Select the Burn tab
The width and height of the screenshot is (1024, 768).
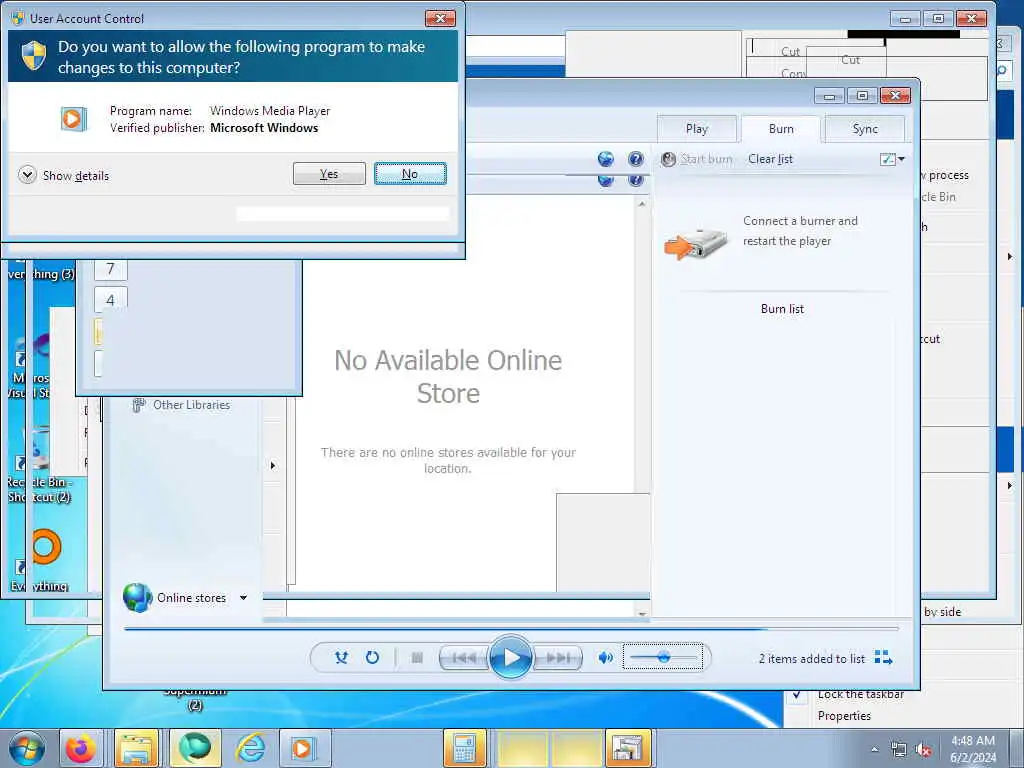[781, 129]
